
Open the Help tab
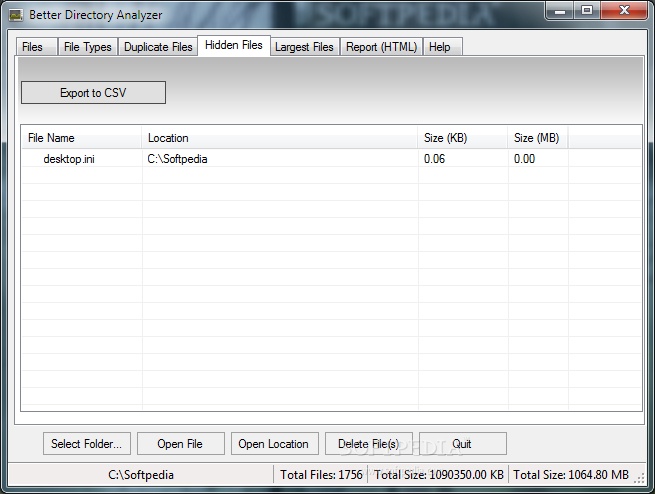[443, 46]
